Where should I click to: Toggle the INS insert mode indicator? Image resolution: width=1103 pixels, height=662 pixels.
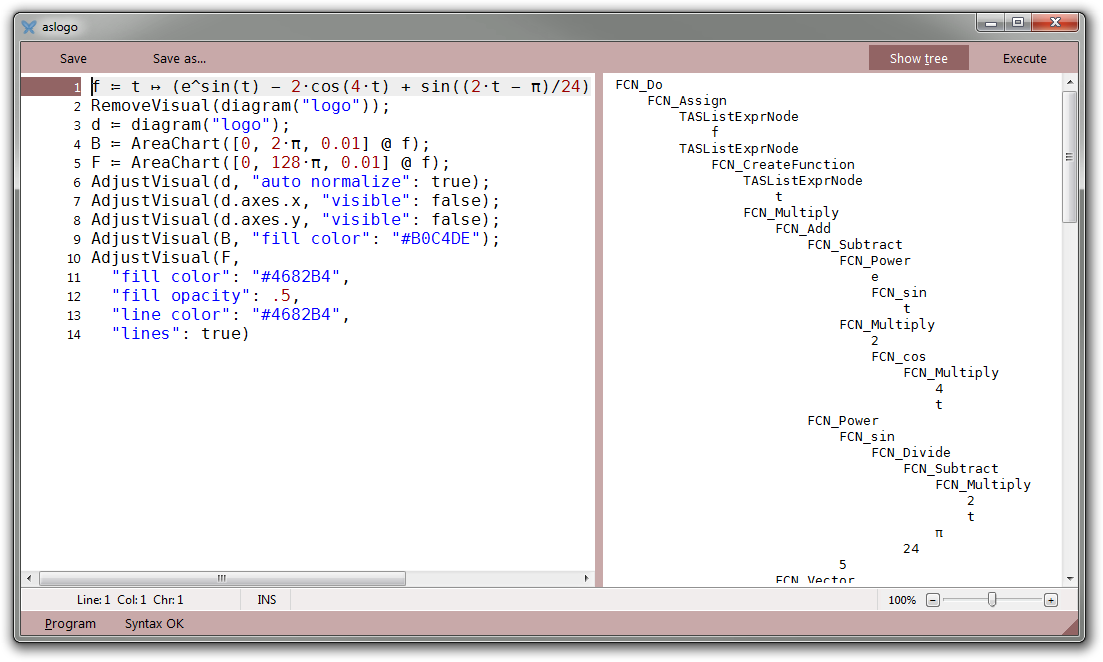[267, 600]
